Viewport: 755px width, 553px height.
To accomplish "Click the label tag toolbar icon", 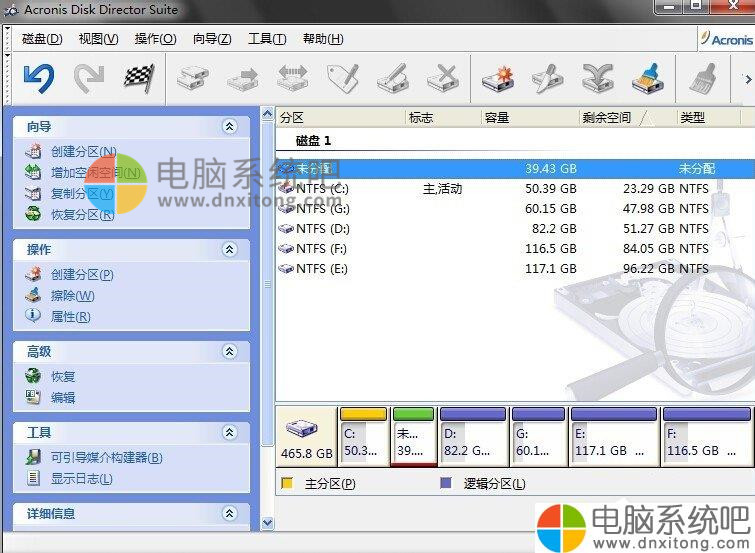I will [x=343, y=79].
